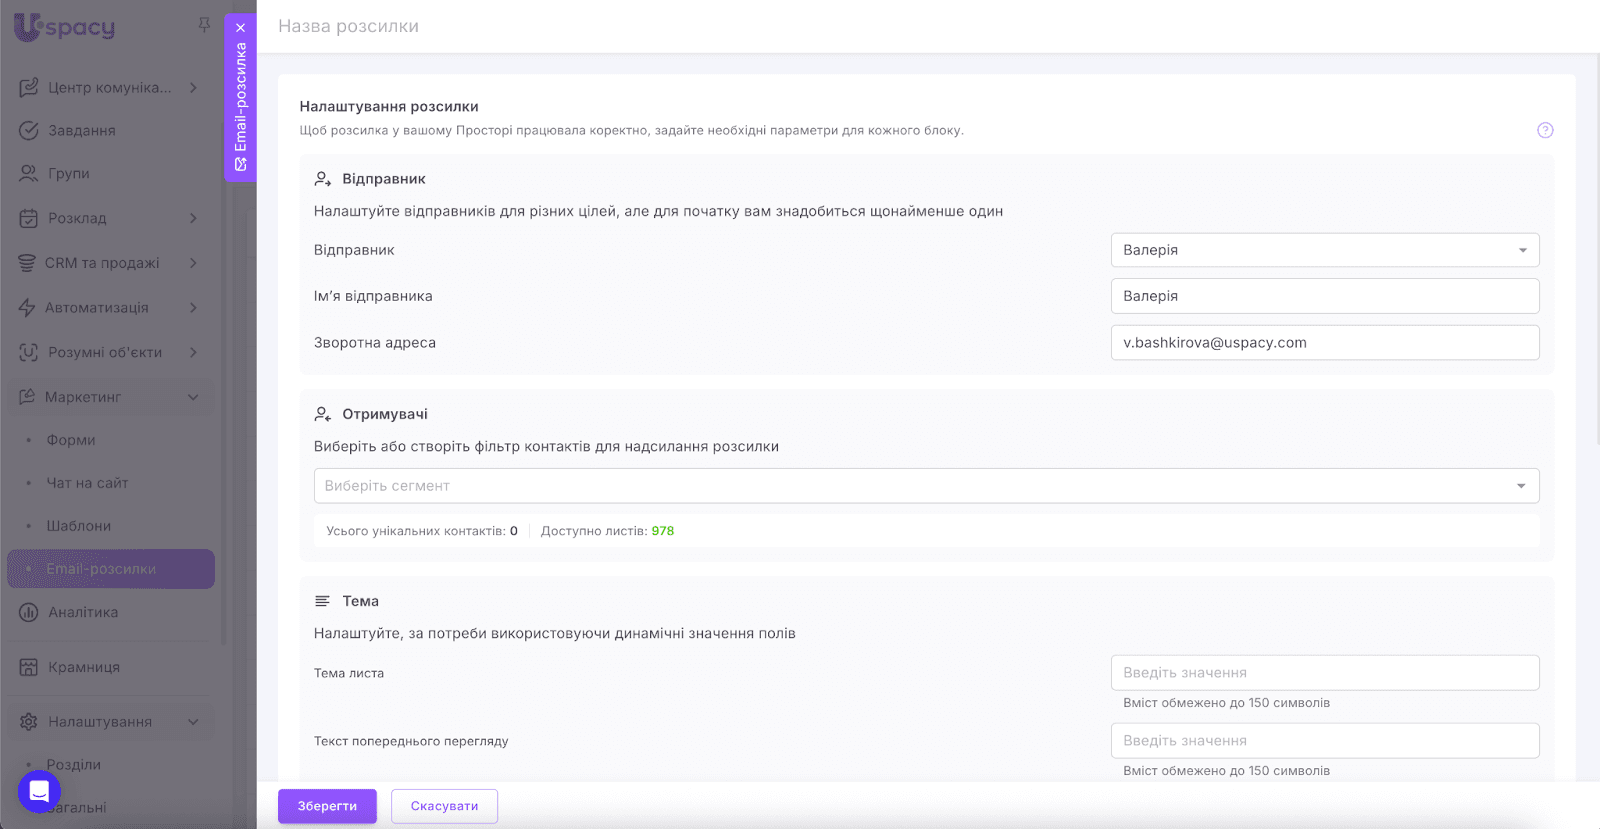1600x829 pixels.
Task: Click the Тема листа input field
Action: tap(1324, 673)
